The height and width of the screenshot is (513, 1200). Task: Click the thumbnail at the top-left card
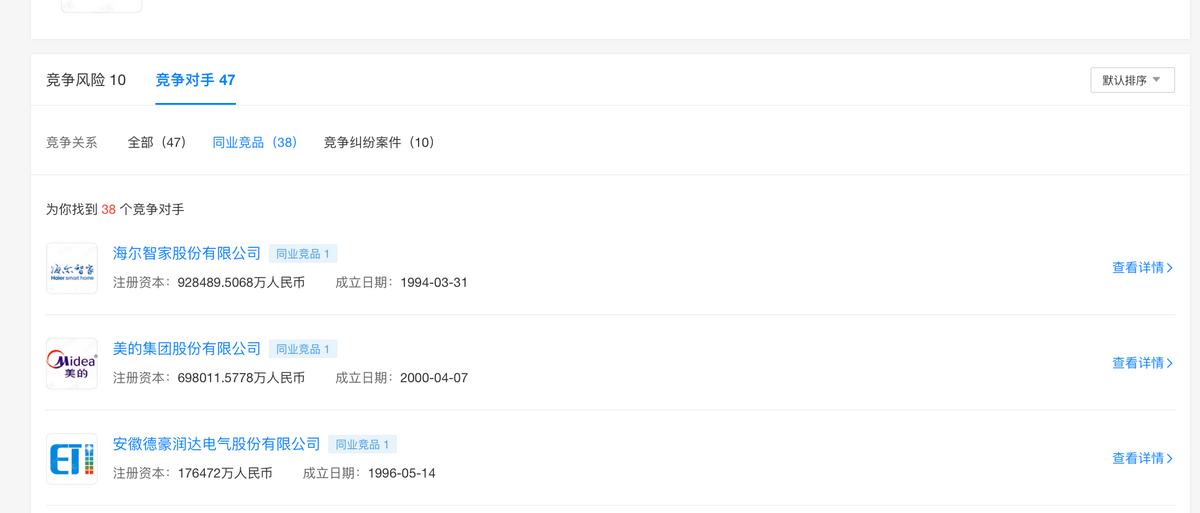[x=101, y=5]
